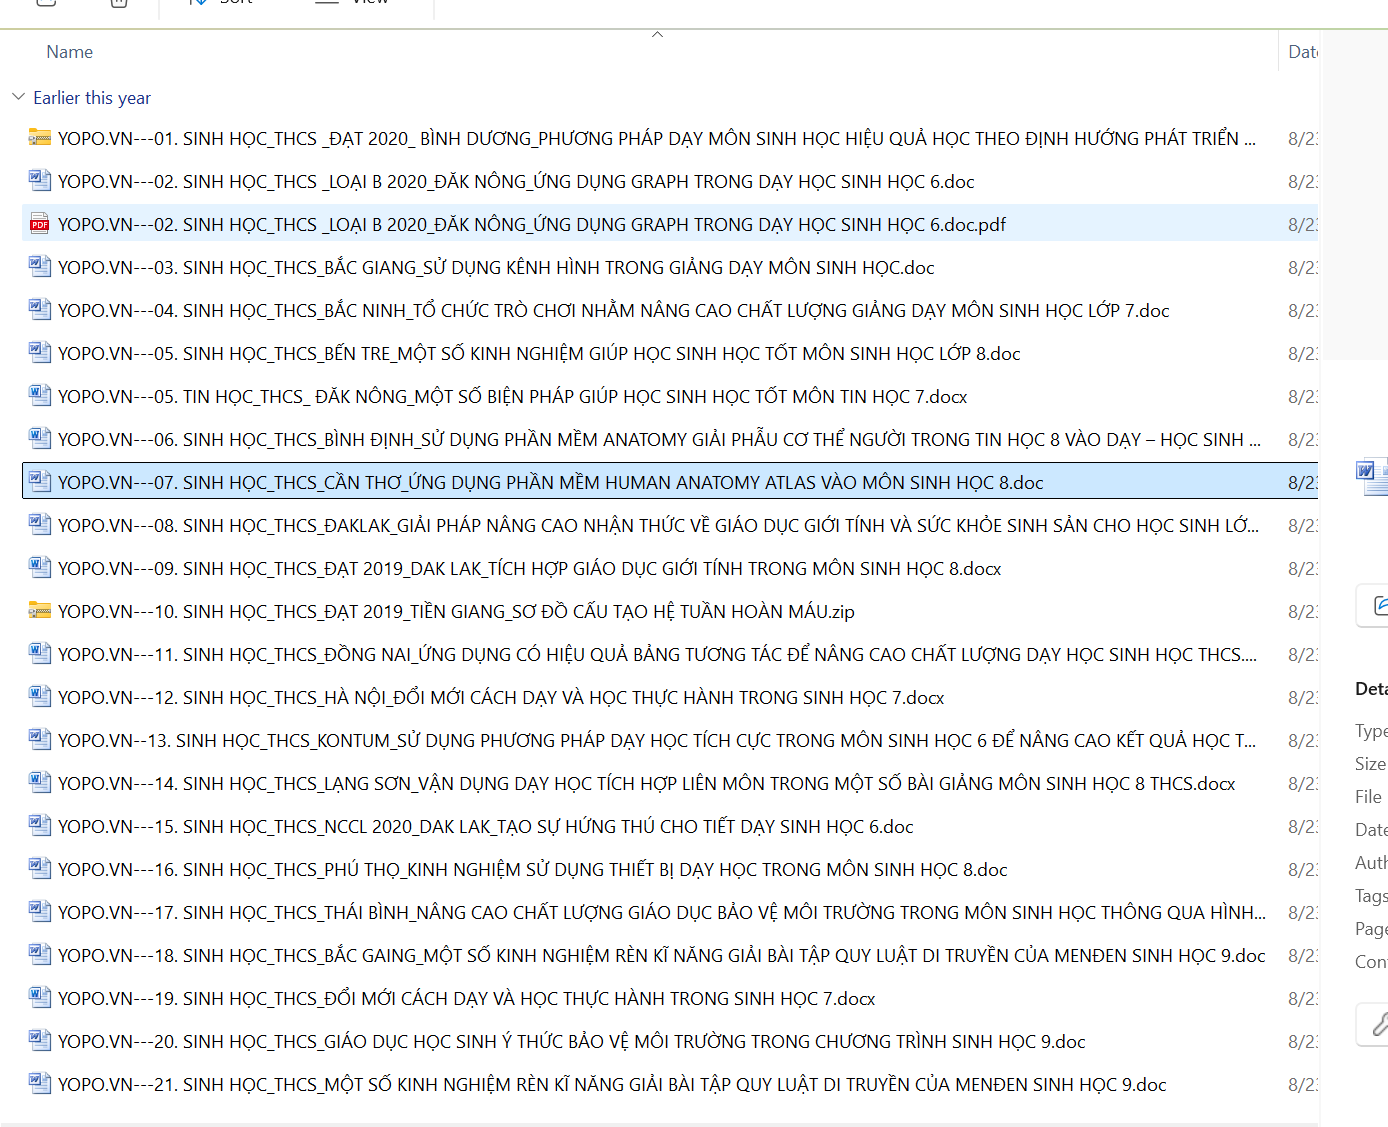Viewport: 1388px width, 1127px height.
Task: Click the Word icon of file 09 DAK LAK .docx
Action: (x=40, y=568)
